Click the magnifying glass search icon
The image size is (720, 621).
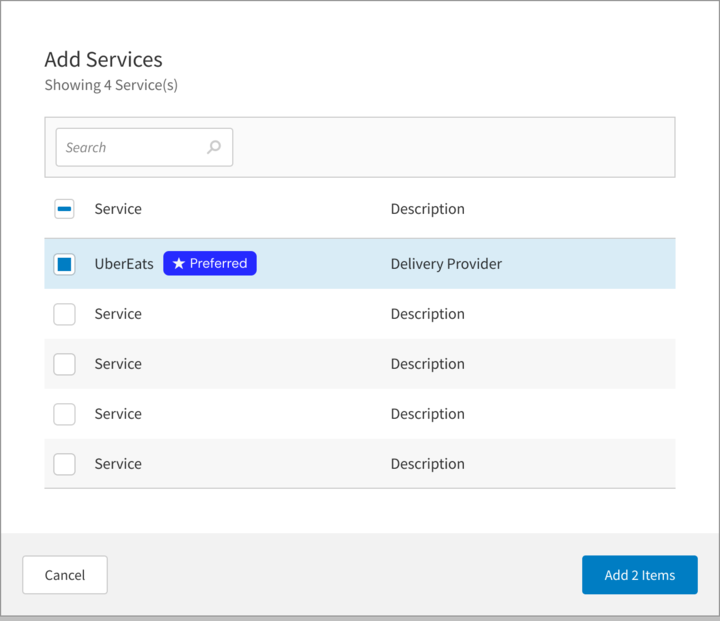[x=213, y=147]
